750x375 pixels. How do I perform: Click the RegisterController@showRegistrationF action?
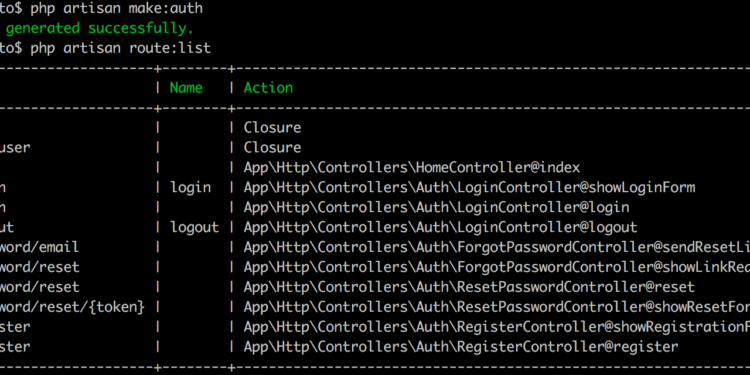497,327
